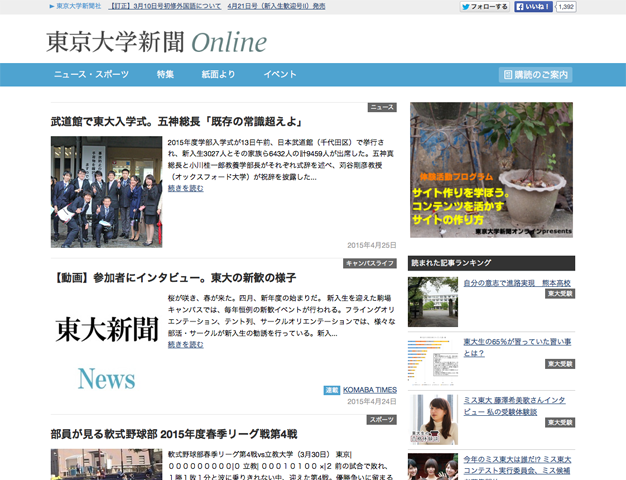This screenshot has width=626, height=480.
Task: Open the 4月21日号 発売 announcement link
Action: pos(276,6)
